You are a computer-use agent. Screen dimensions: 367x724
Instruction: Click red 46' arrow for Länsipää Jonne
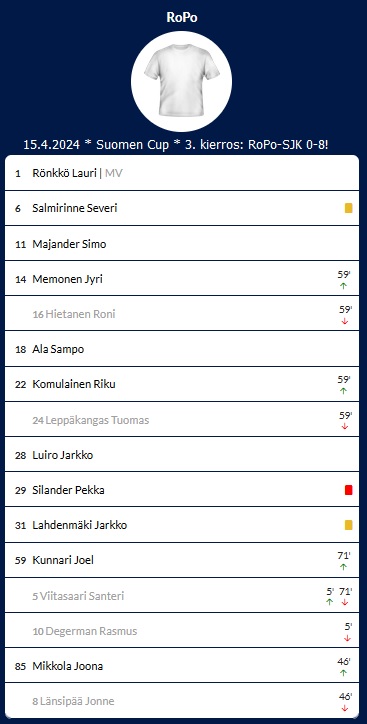(x=345, y=708)
